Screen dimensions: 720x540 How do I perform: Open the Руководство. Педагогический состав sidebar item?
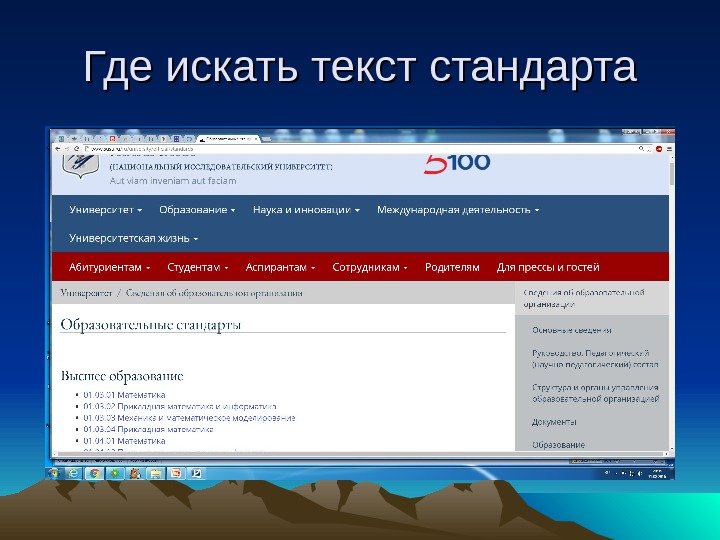pyautogui.click(x=595, y=359)
